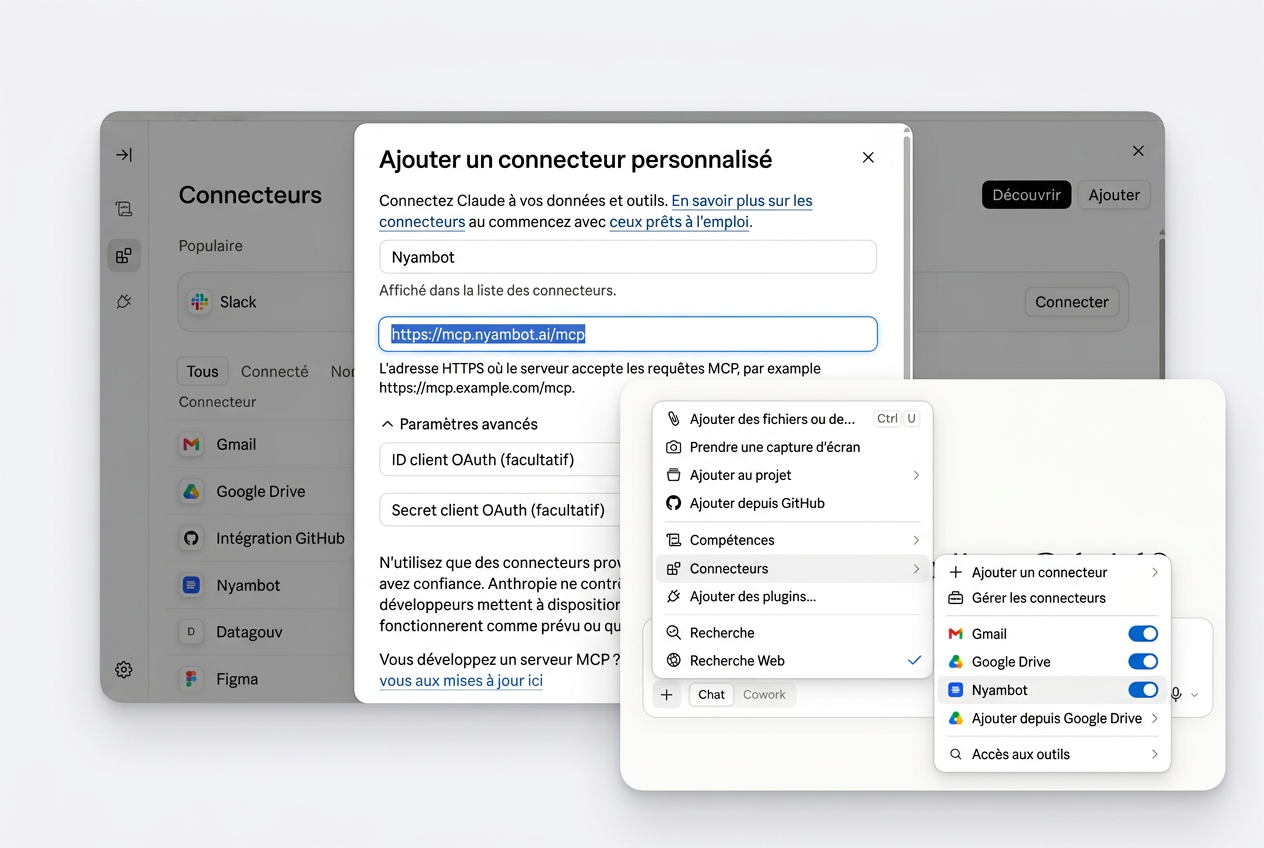Open the vous aux mises à jour ici link
Image resolution: width=1264 pixels, height=848 pixels.
[461, 681]
